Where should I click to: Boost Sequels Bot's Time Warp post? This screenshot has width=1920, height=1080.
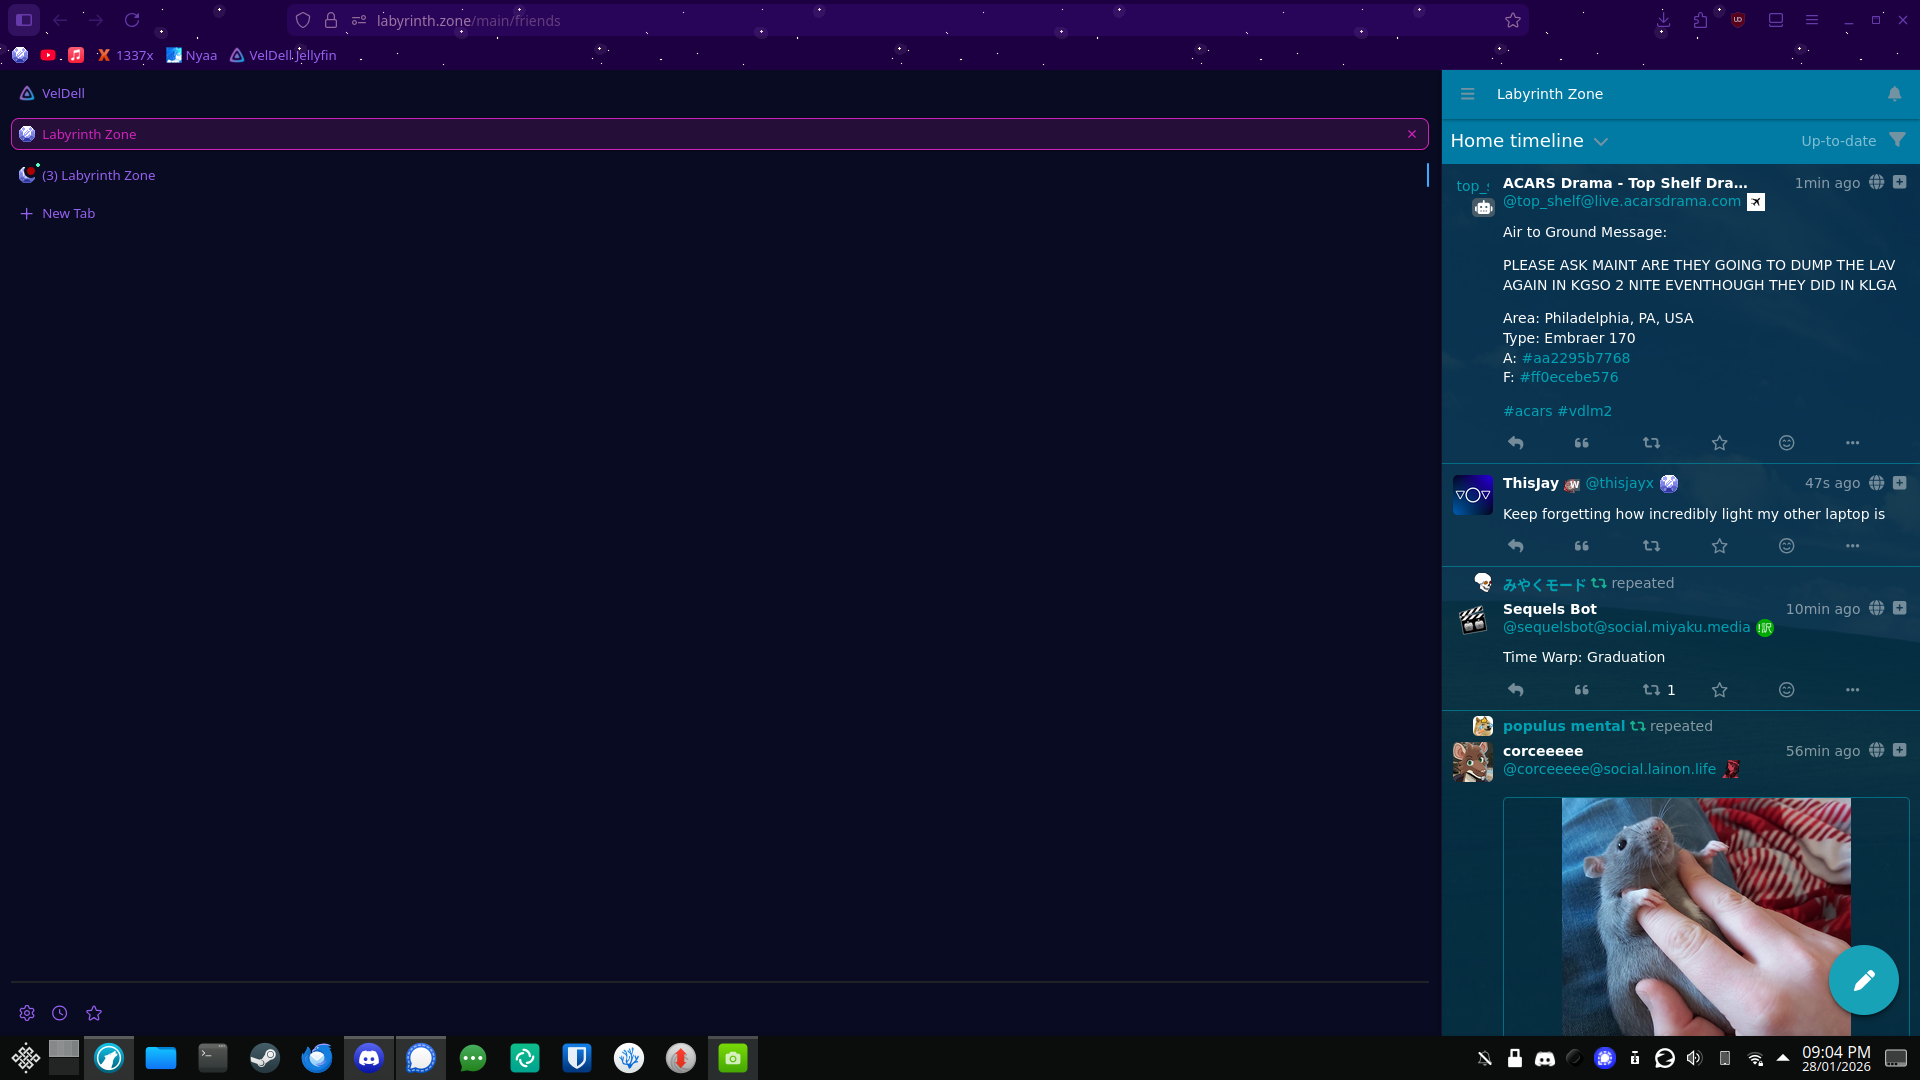pos(1651,689)
